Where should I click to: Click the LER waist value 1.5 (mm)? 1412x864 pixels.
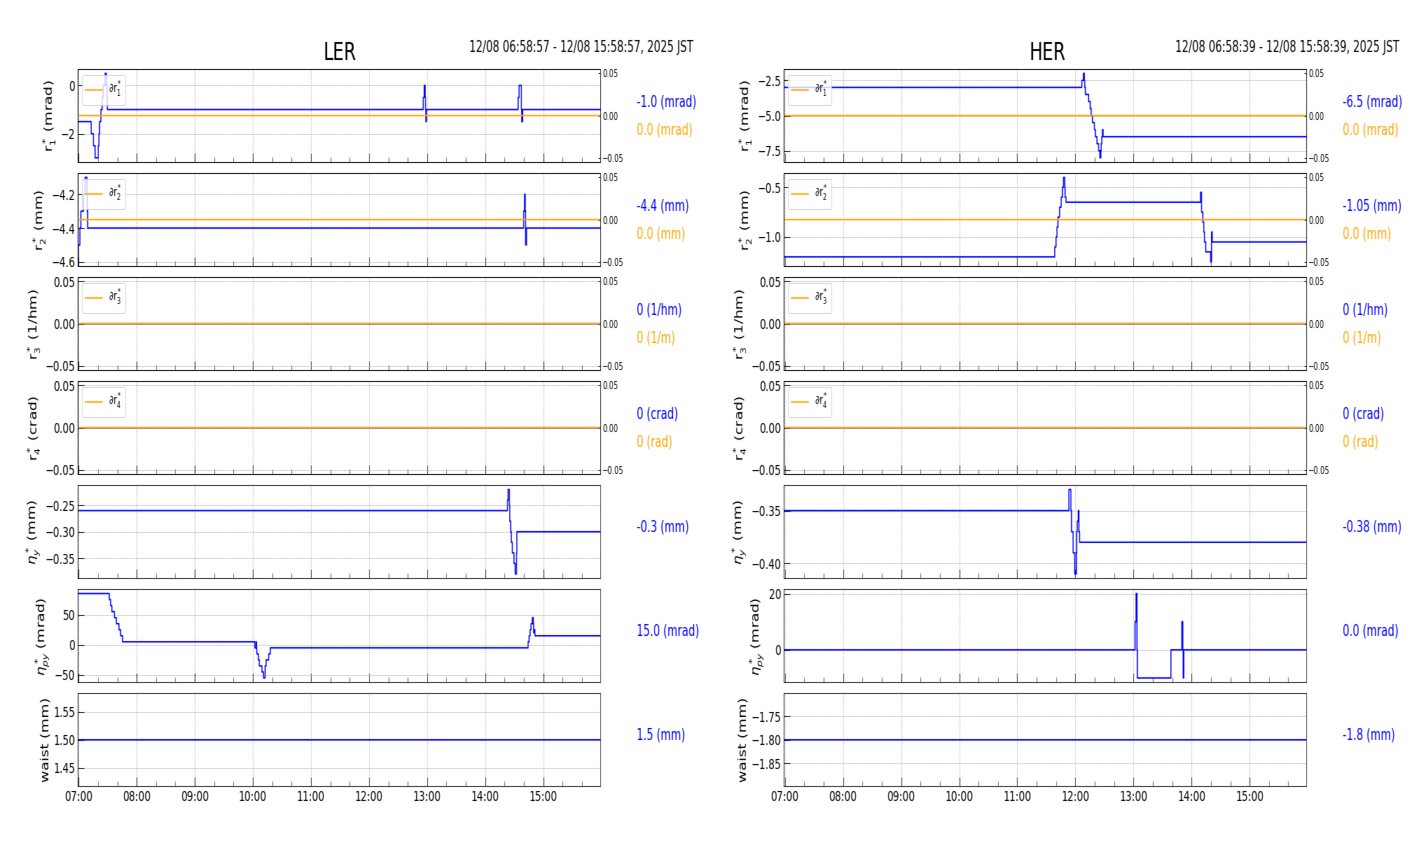coord(660,735)
